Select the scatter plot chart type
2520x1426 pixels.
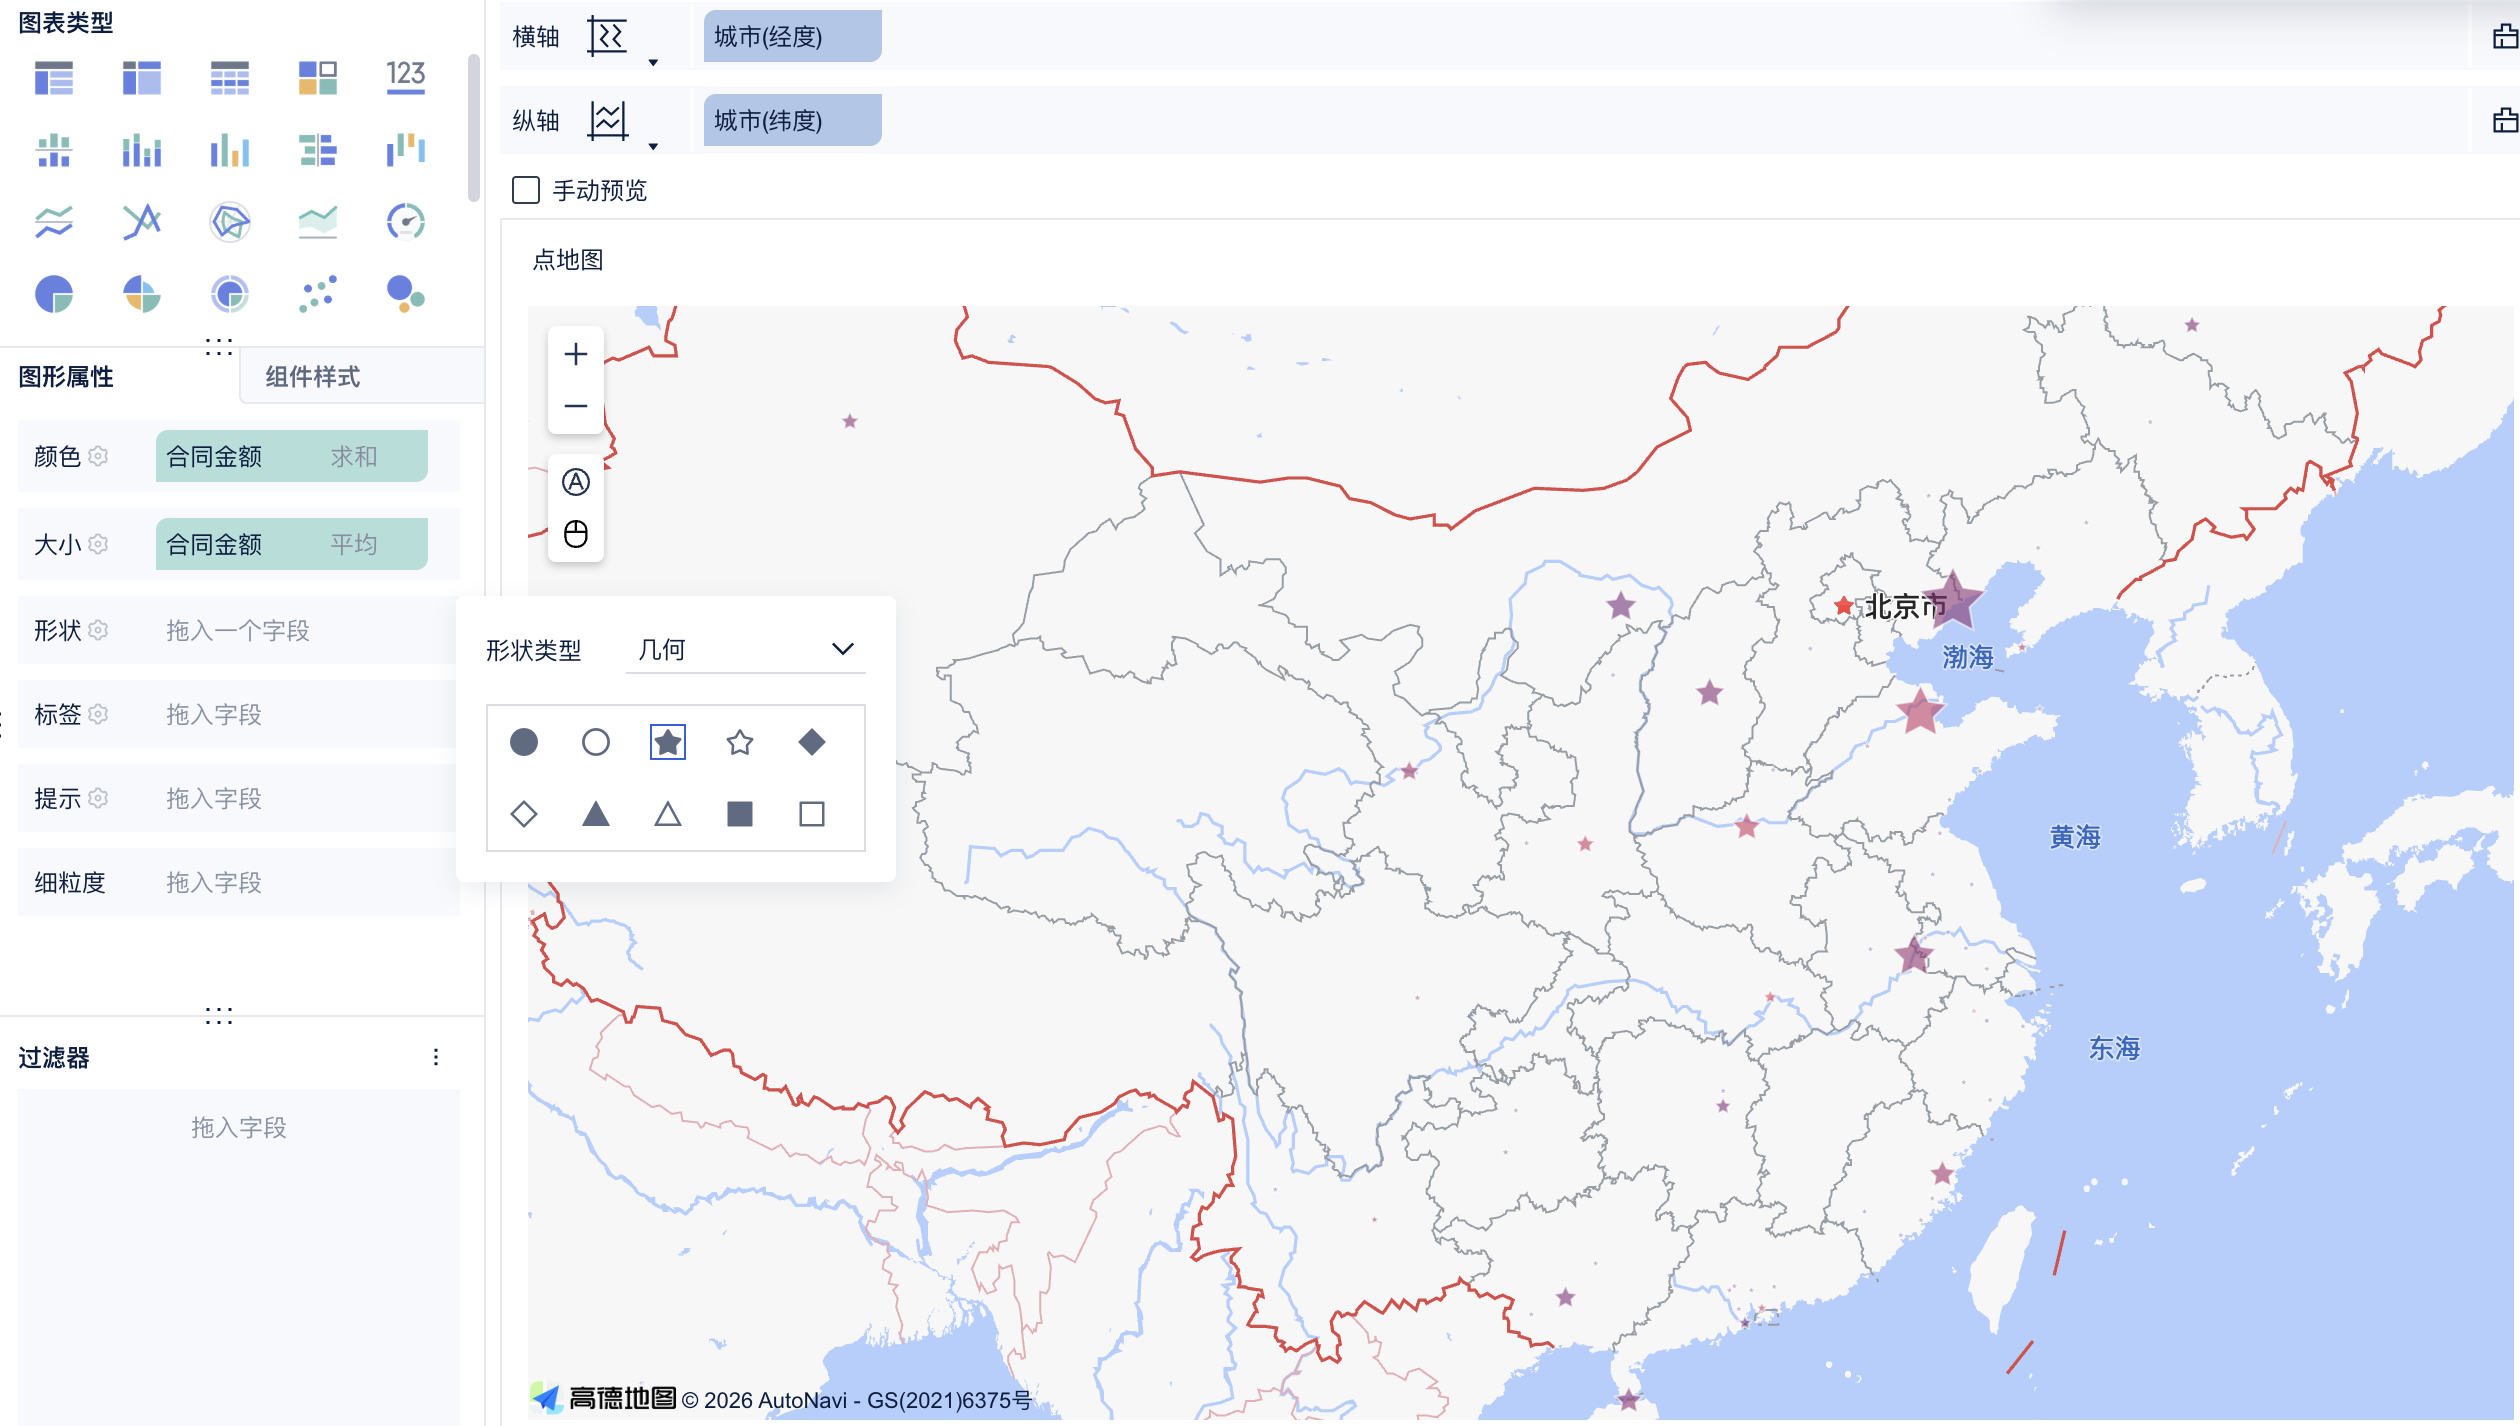pyautogui.click(x=318, y=295)
